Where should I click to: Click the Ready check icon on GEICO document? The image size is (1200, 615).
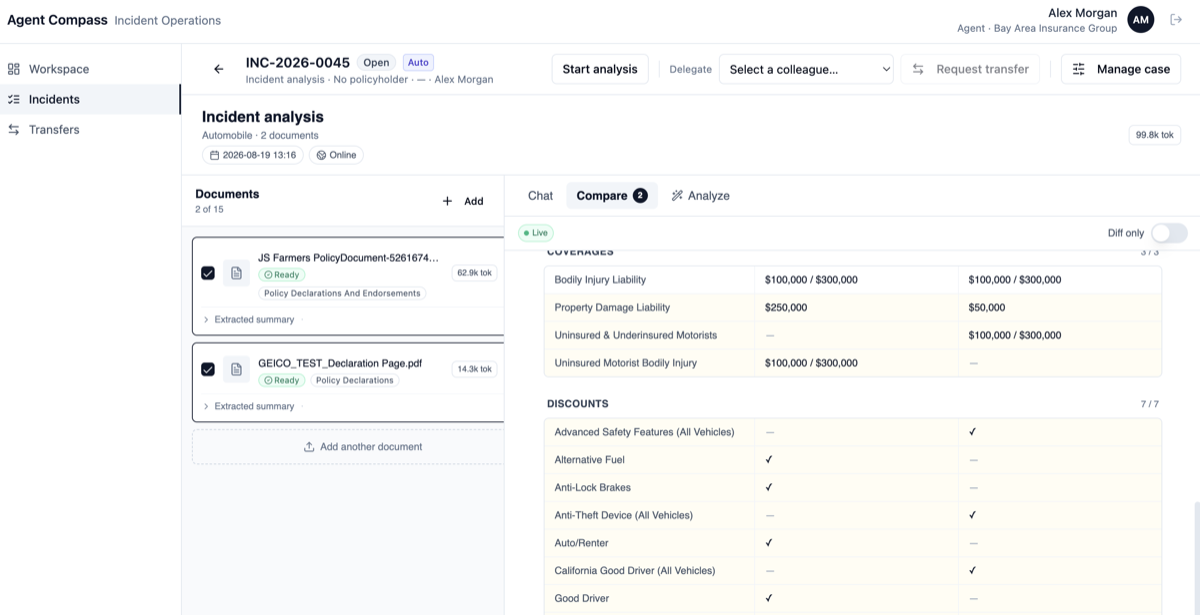click(268, 380)
